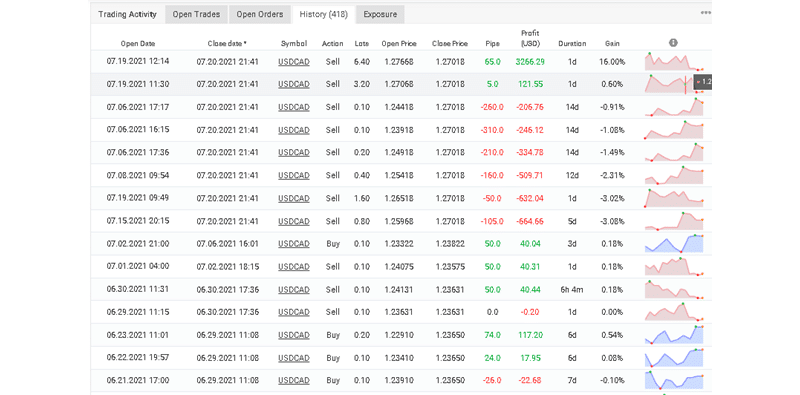800x395 pixels.
Task: Open USDCAD link in -509.71 profit row
Action: click(294, 176)
